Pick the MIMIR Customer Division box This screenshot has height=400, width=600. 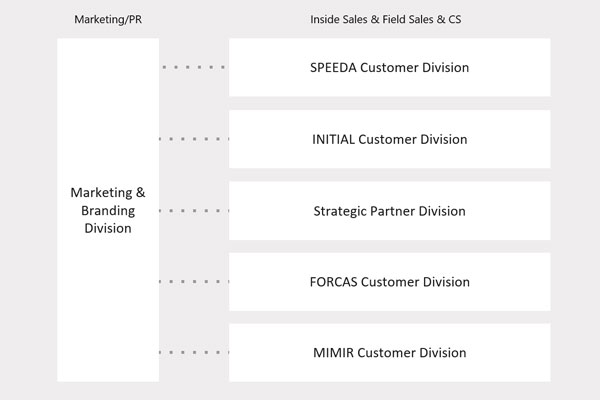389,352
